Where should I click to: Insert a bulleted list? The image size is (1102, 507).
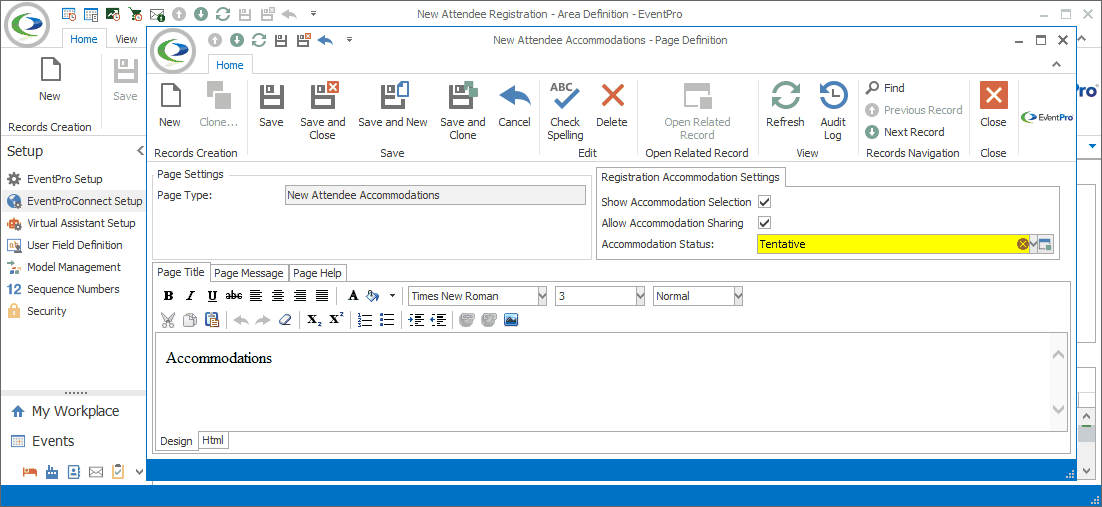click(x=387, y=320)
